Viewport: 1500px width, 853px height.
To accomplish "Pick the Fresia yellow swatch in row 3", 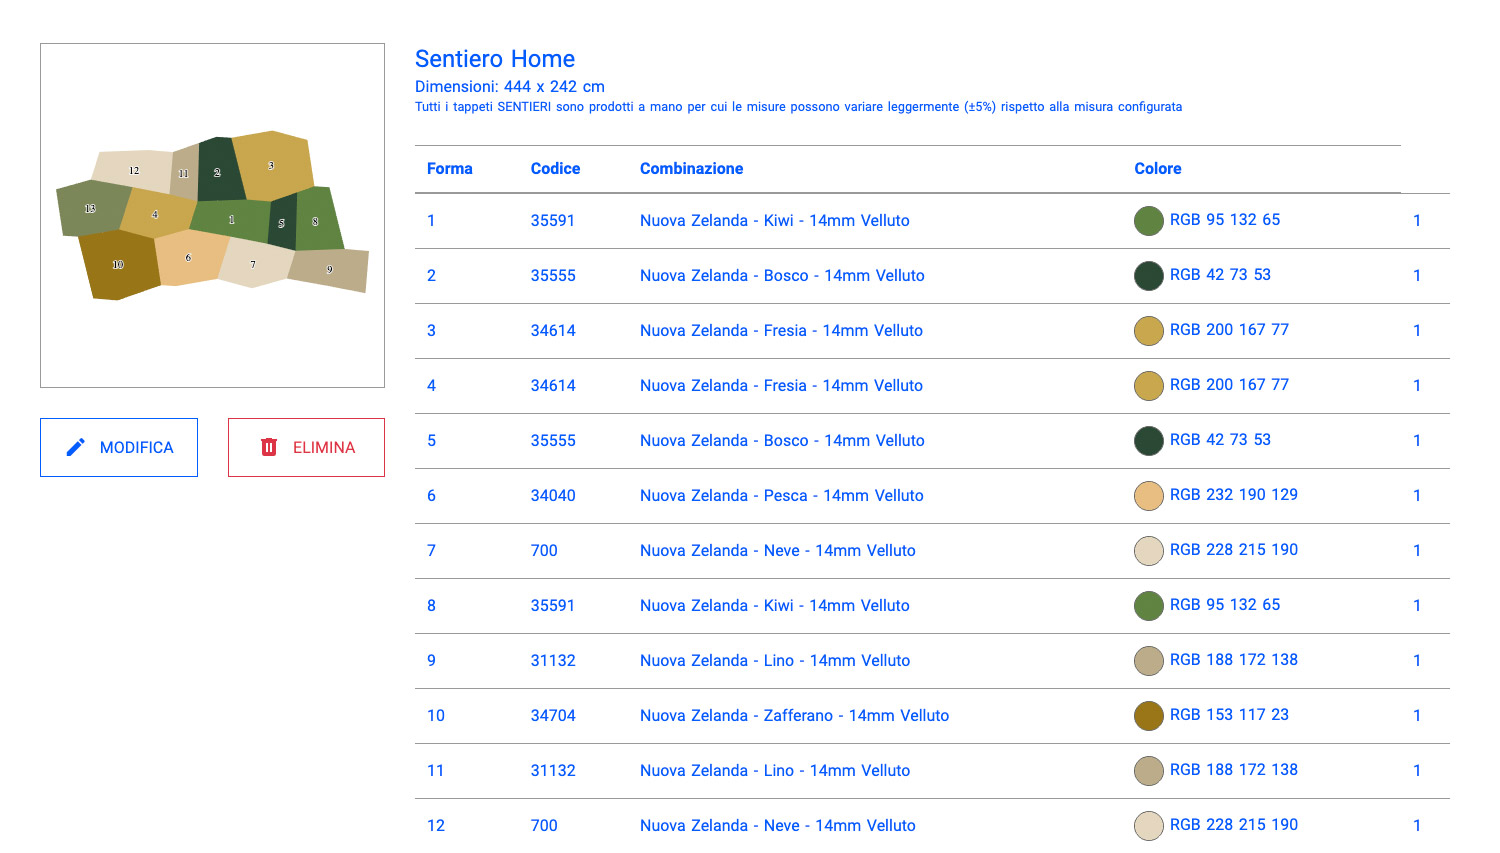I will coord(1148,331).
